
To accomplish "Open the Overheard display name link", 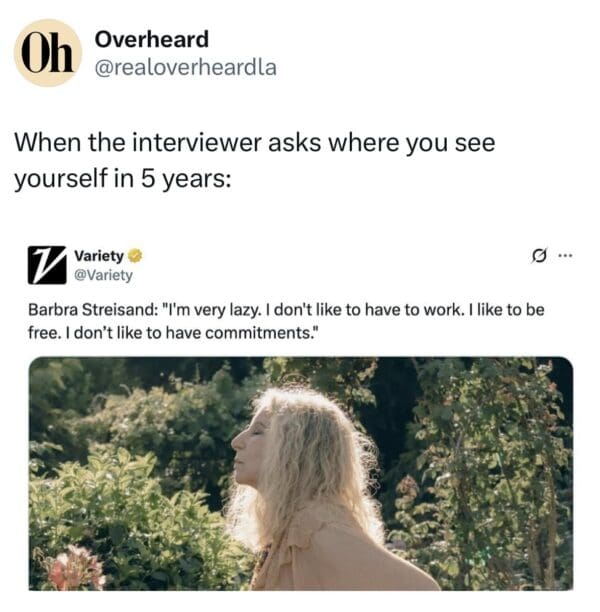I will 152,39.
